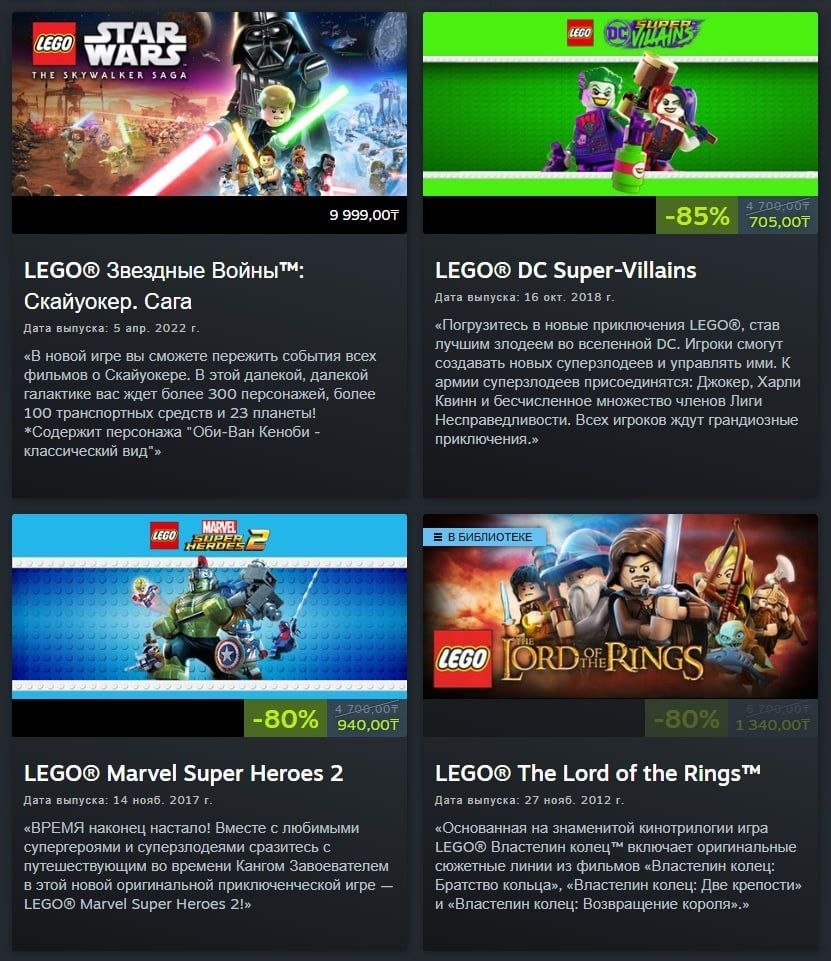Open LEGO Star Wars Skywalker Saga banner image

[x=209, y=104]
